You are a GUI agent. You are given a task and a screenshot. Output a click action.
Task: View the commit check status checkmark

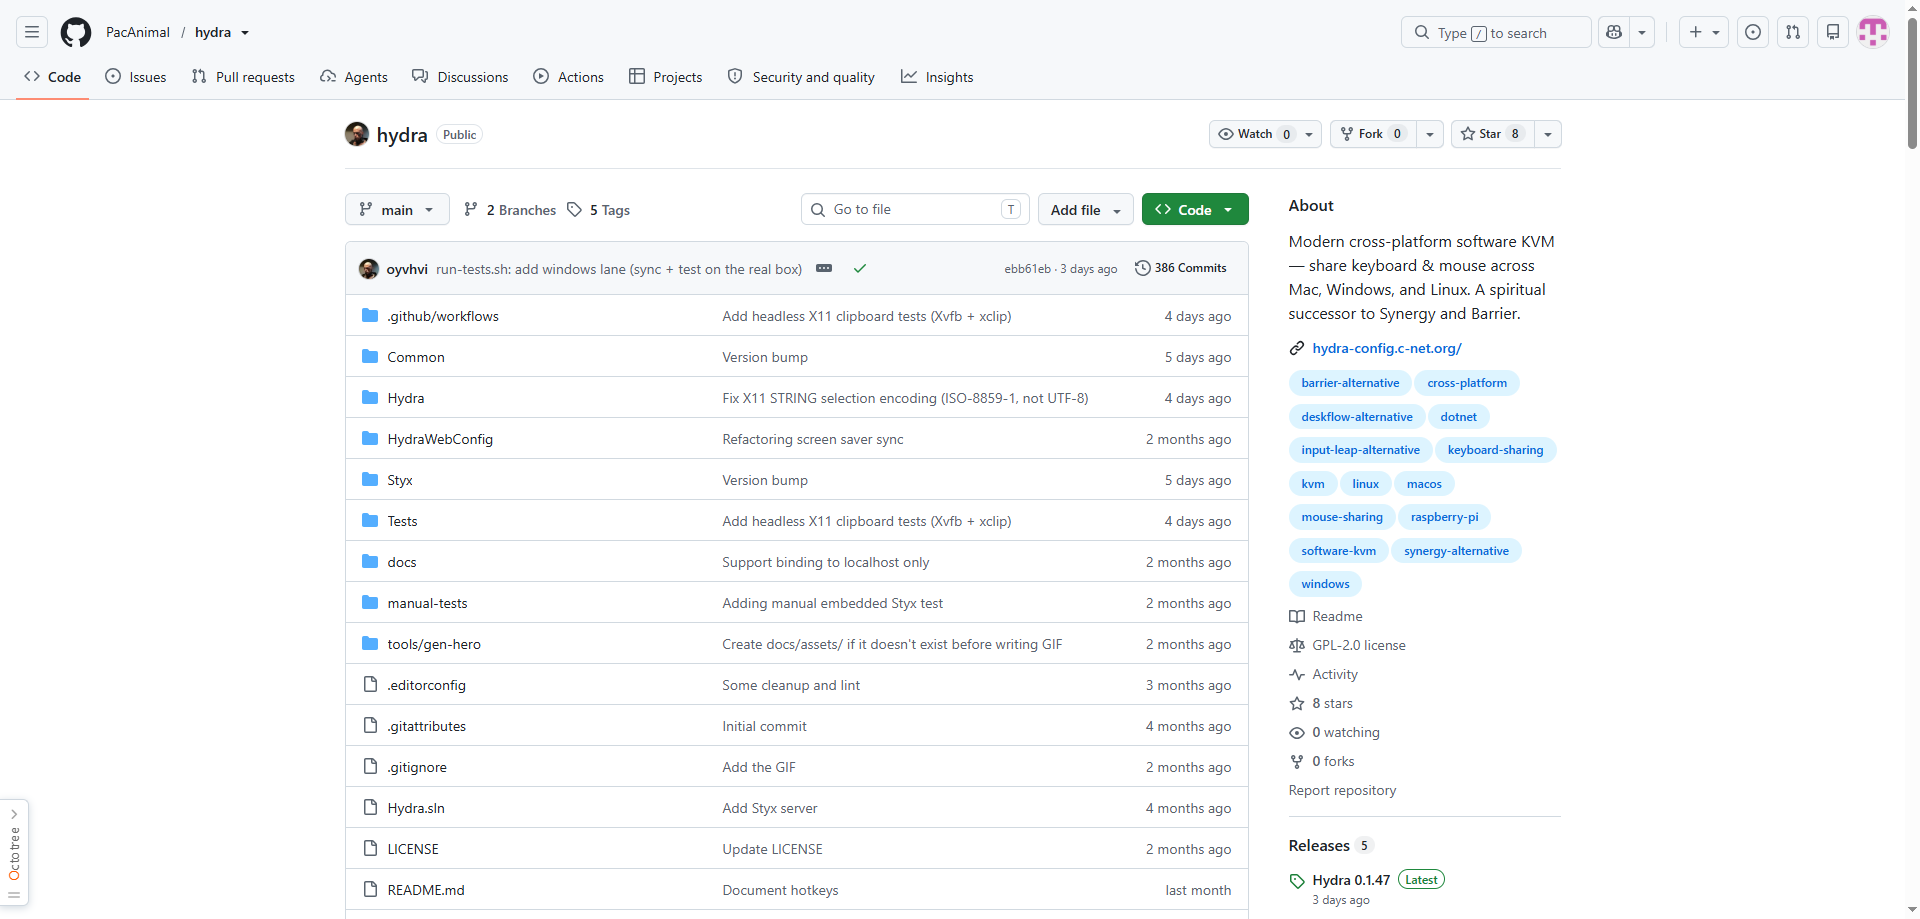[860, 268]
